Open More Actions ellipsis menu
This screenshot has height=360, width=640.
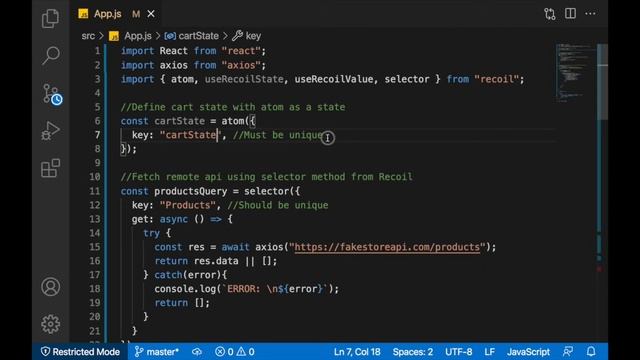pos(590,13)
